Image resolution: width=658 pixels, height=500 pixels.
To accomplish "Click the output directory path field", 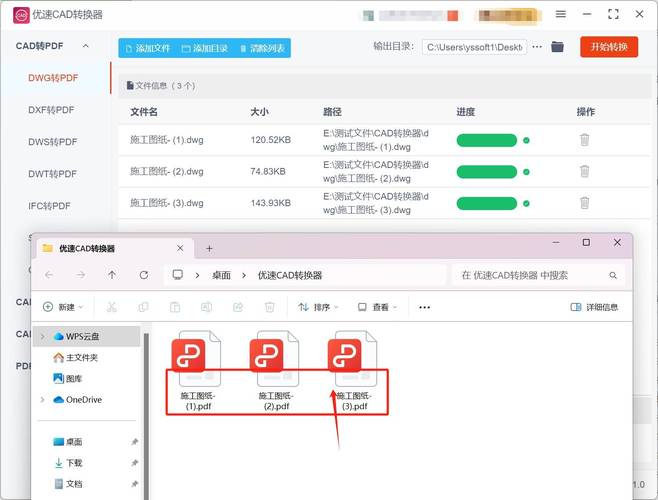I will click(x=474, y=47).
